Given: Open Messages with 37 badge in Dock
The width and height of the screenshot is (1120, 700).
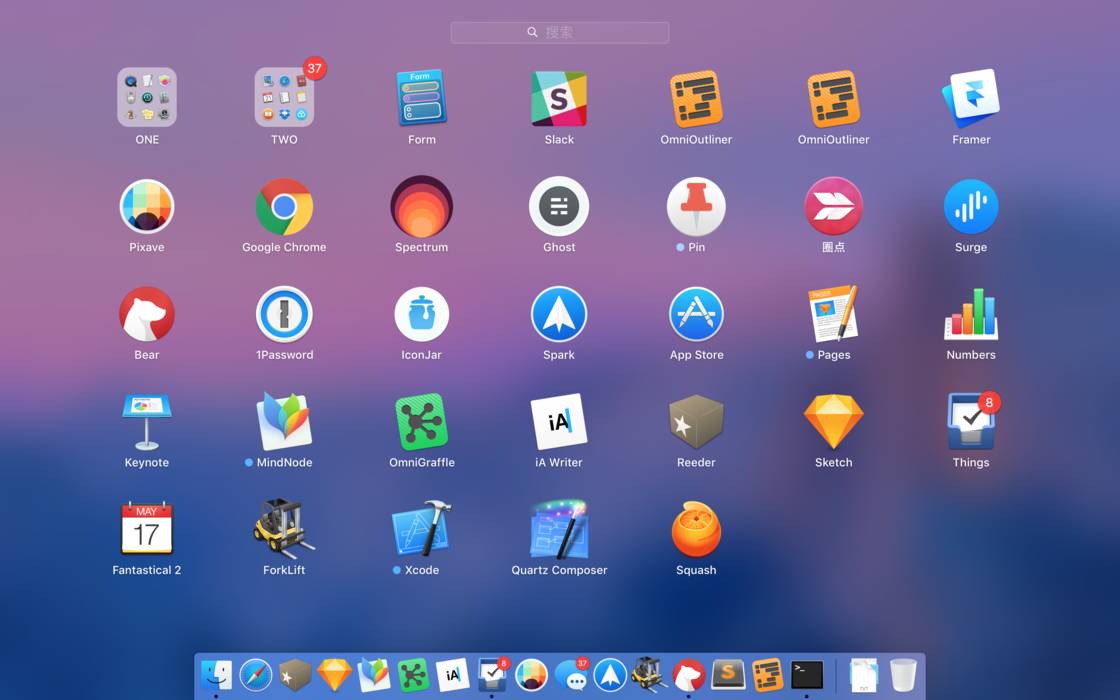Looking at the screenshot, I should pos(571,674).
